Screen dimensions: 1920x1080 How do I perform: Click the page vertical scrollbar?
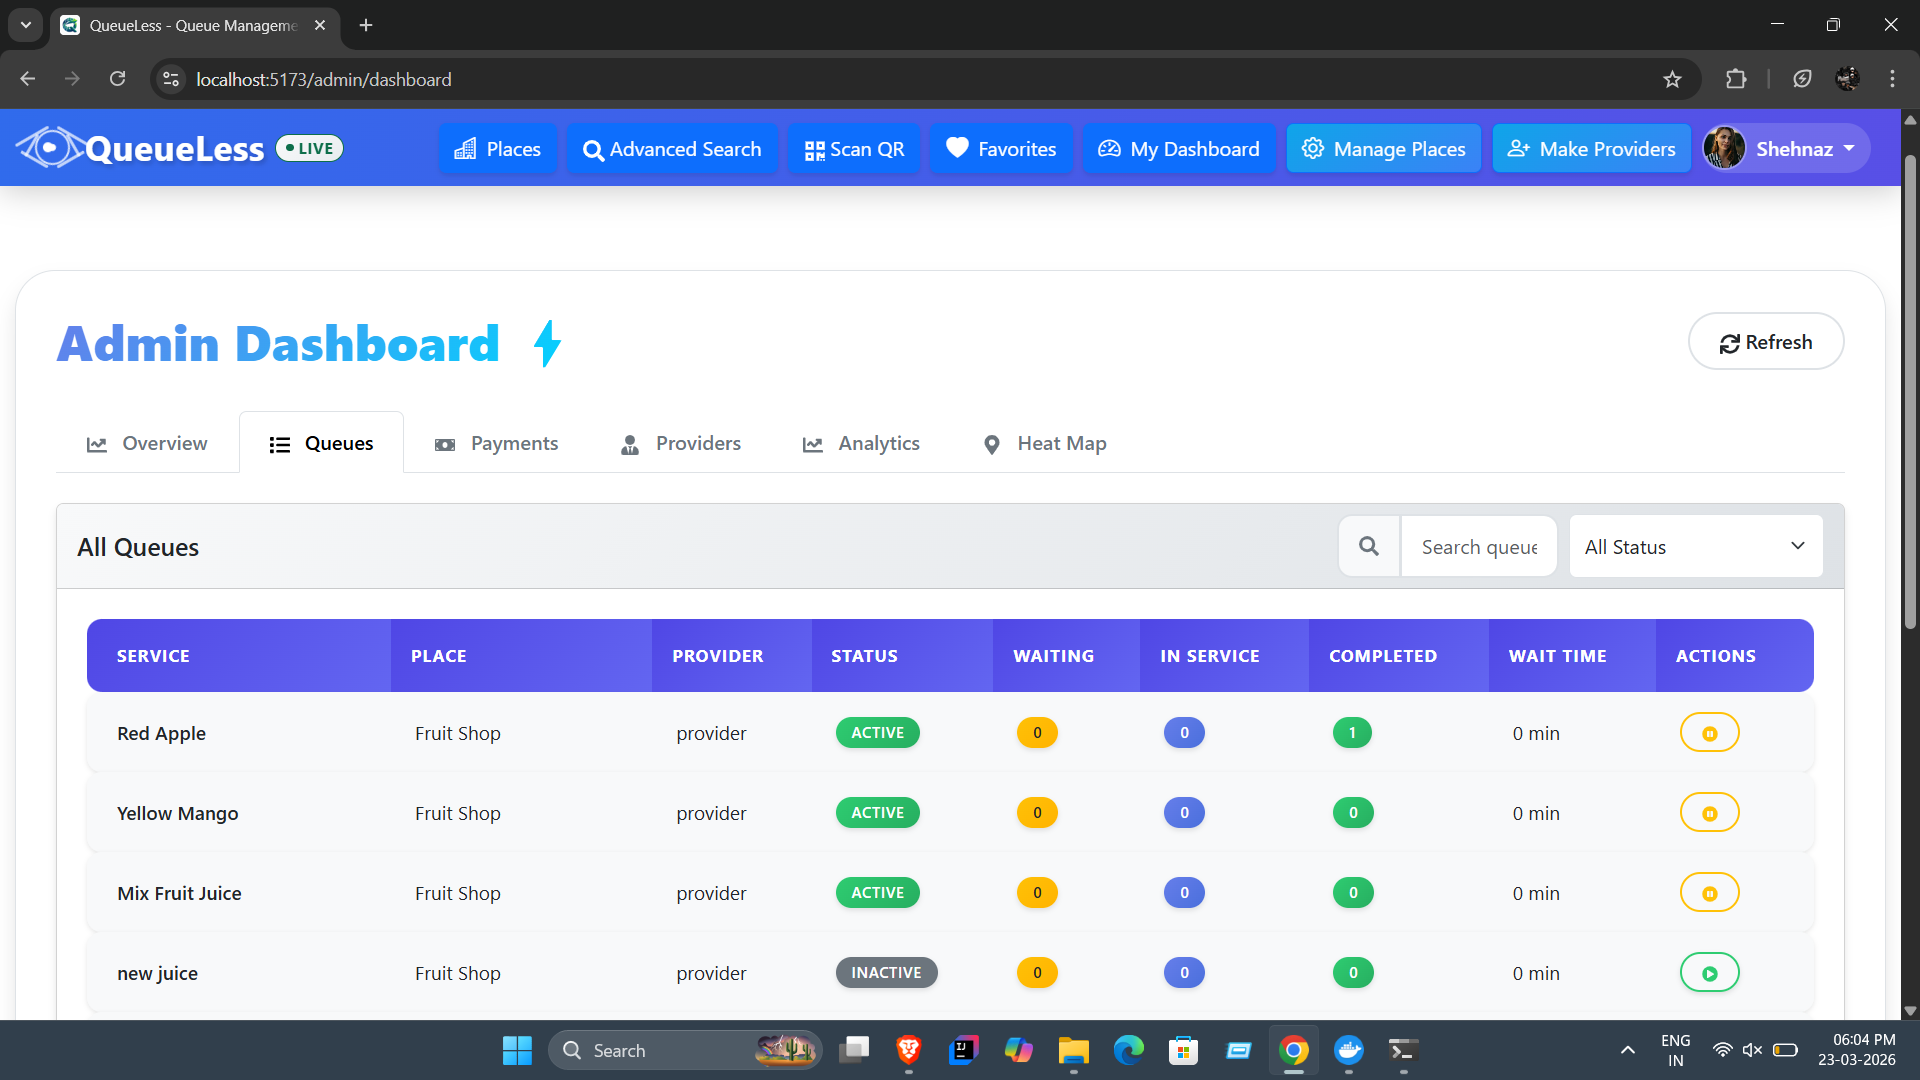click(1909, 392)
